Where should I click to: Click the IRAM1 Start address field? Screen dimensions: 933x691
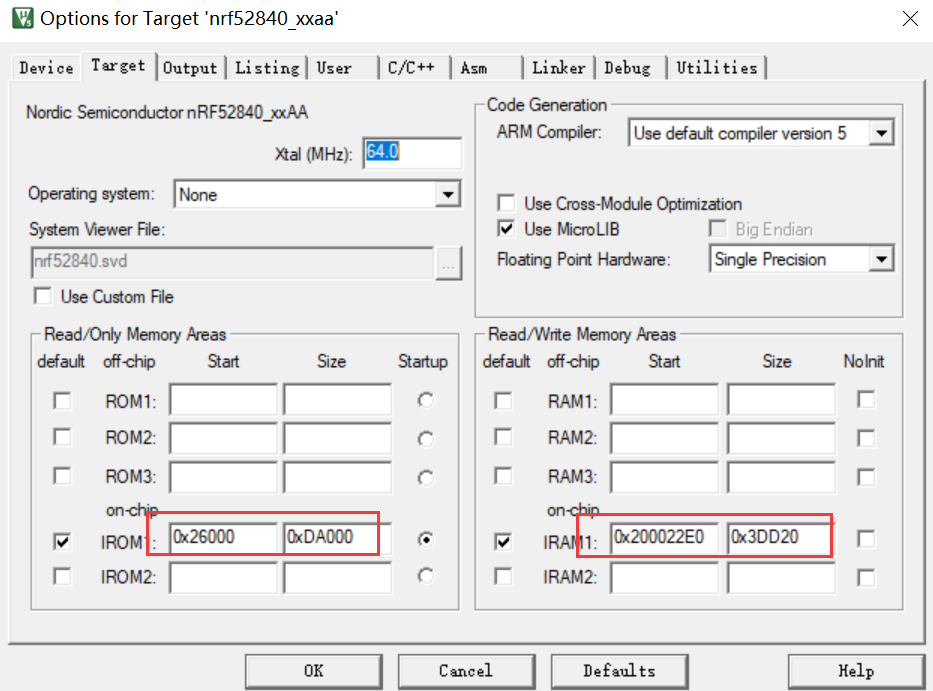click(665, 538)
